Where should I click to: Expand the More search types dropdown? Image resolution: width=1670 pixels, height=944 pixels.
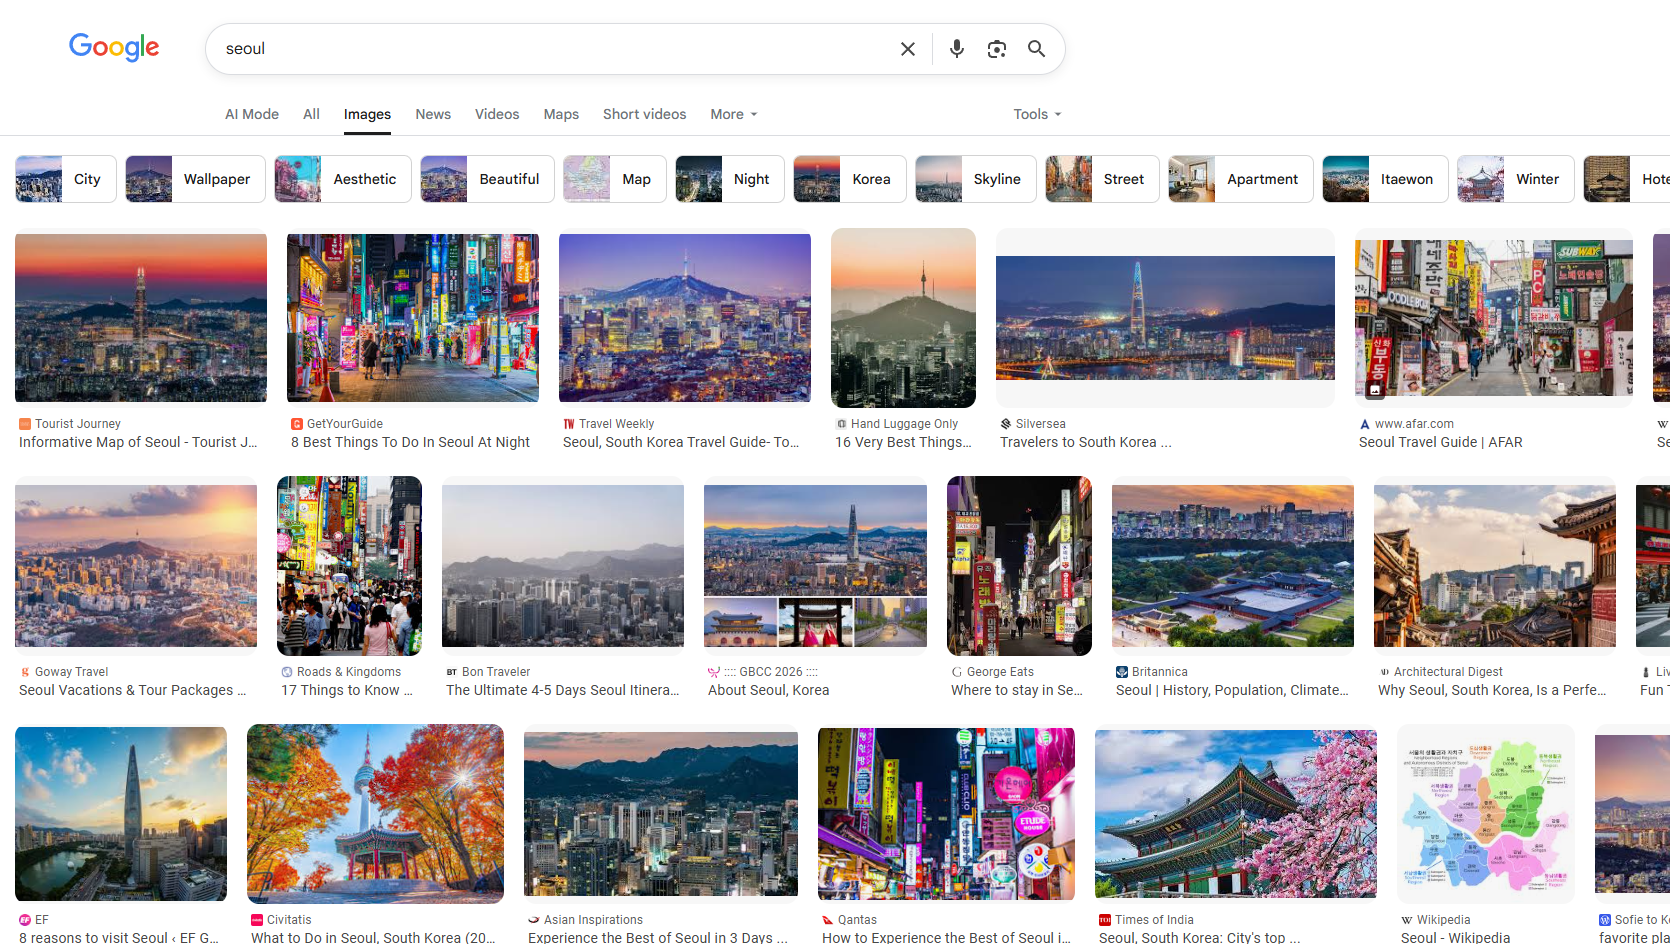click(x=734, y=114)
